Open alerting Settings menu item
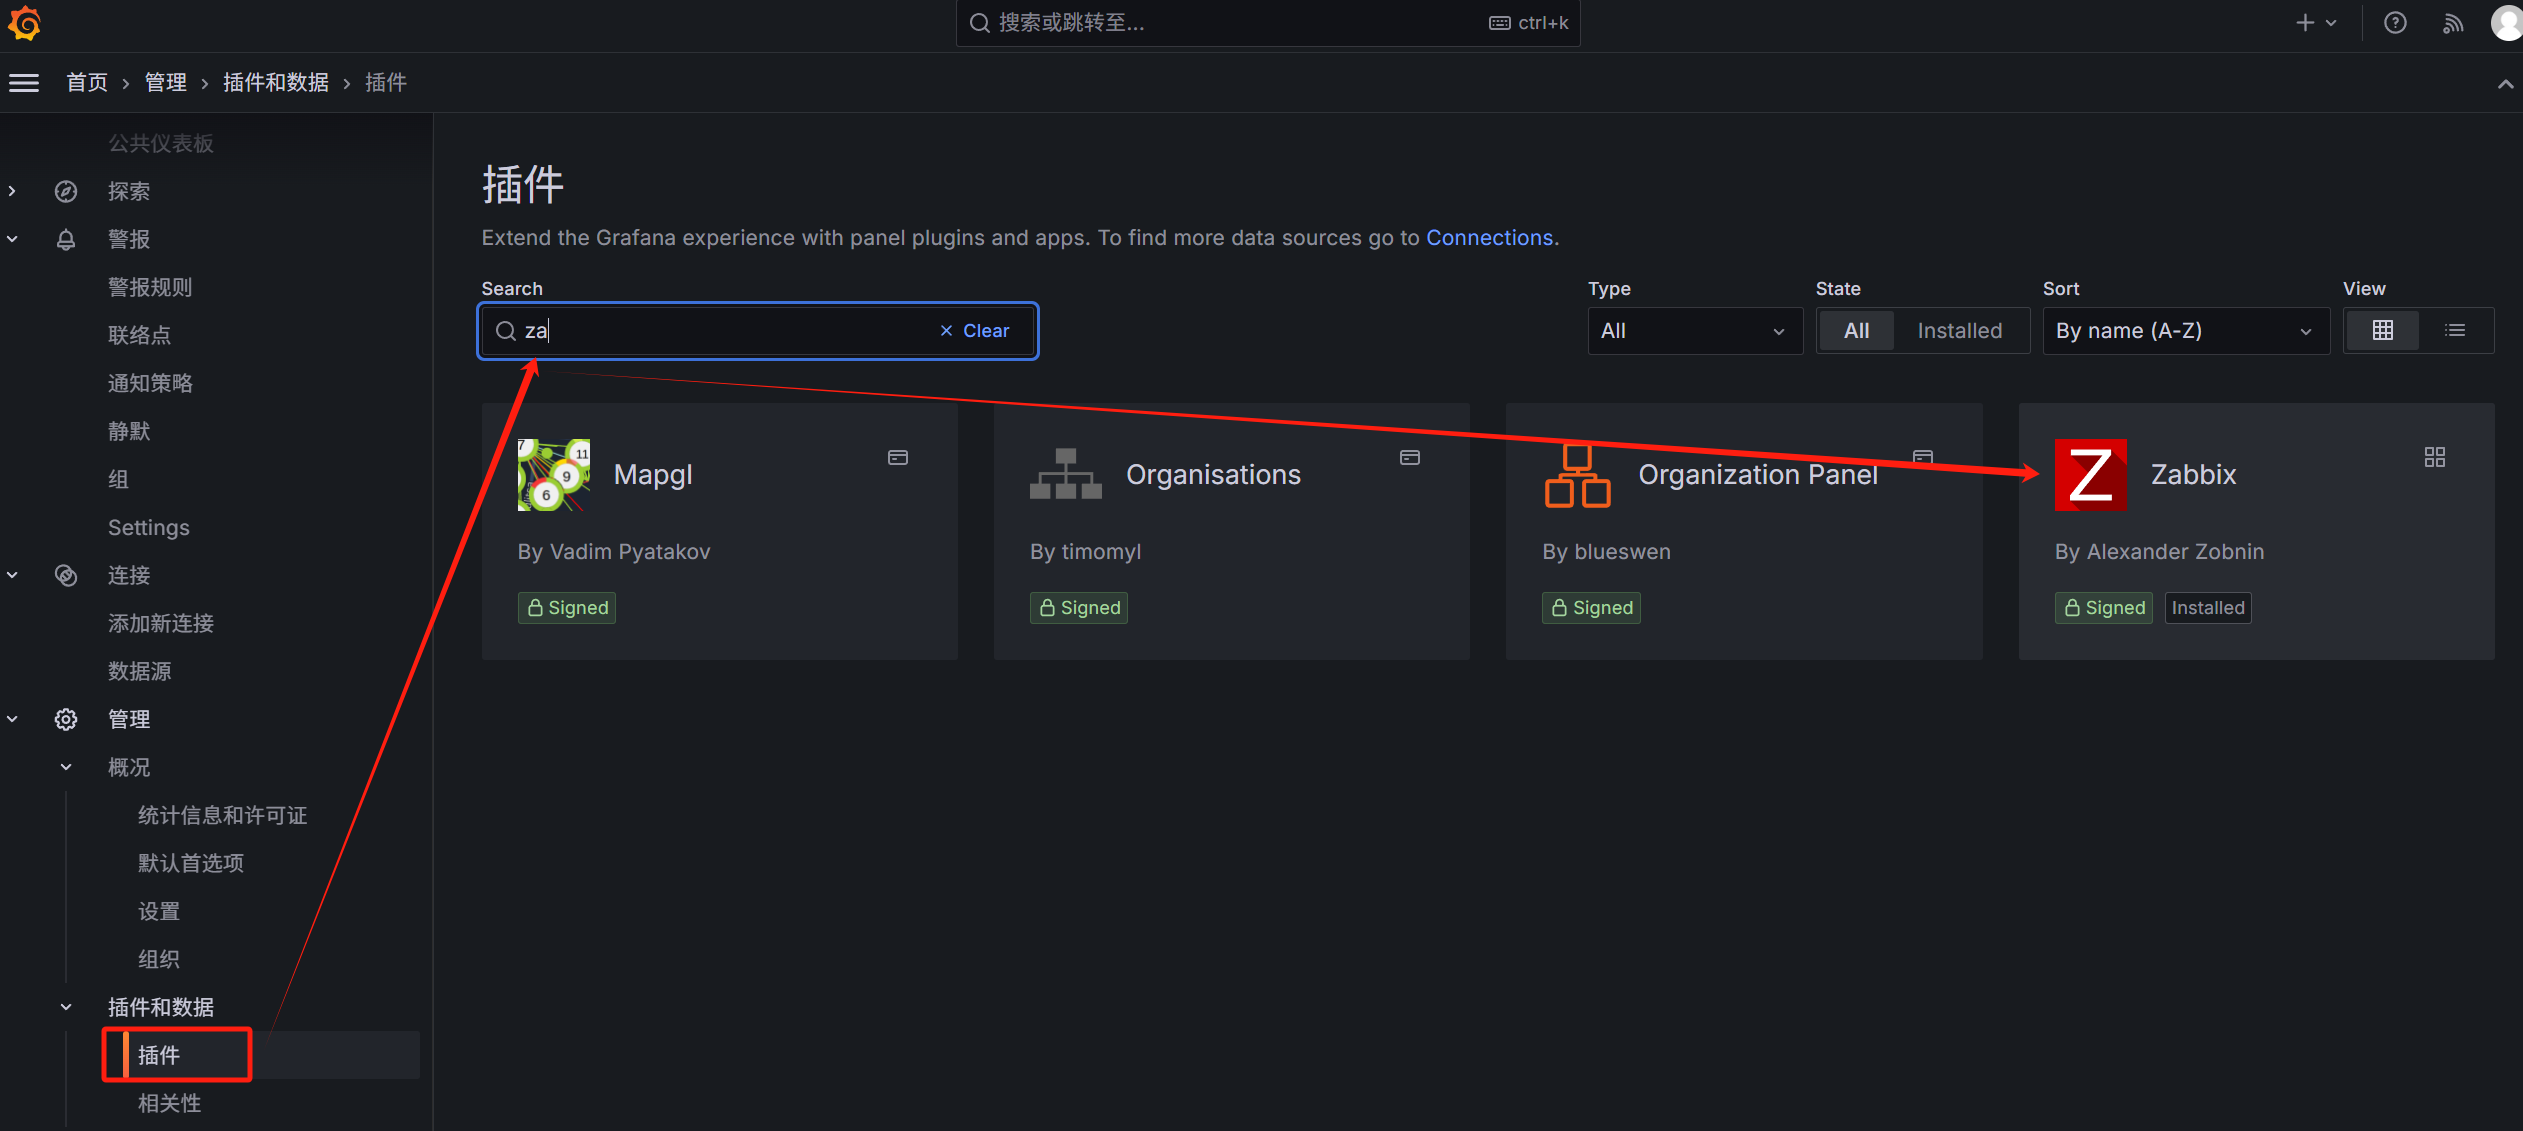The image size is (2523, 1131). [x=149, y=527]
